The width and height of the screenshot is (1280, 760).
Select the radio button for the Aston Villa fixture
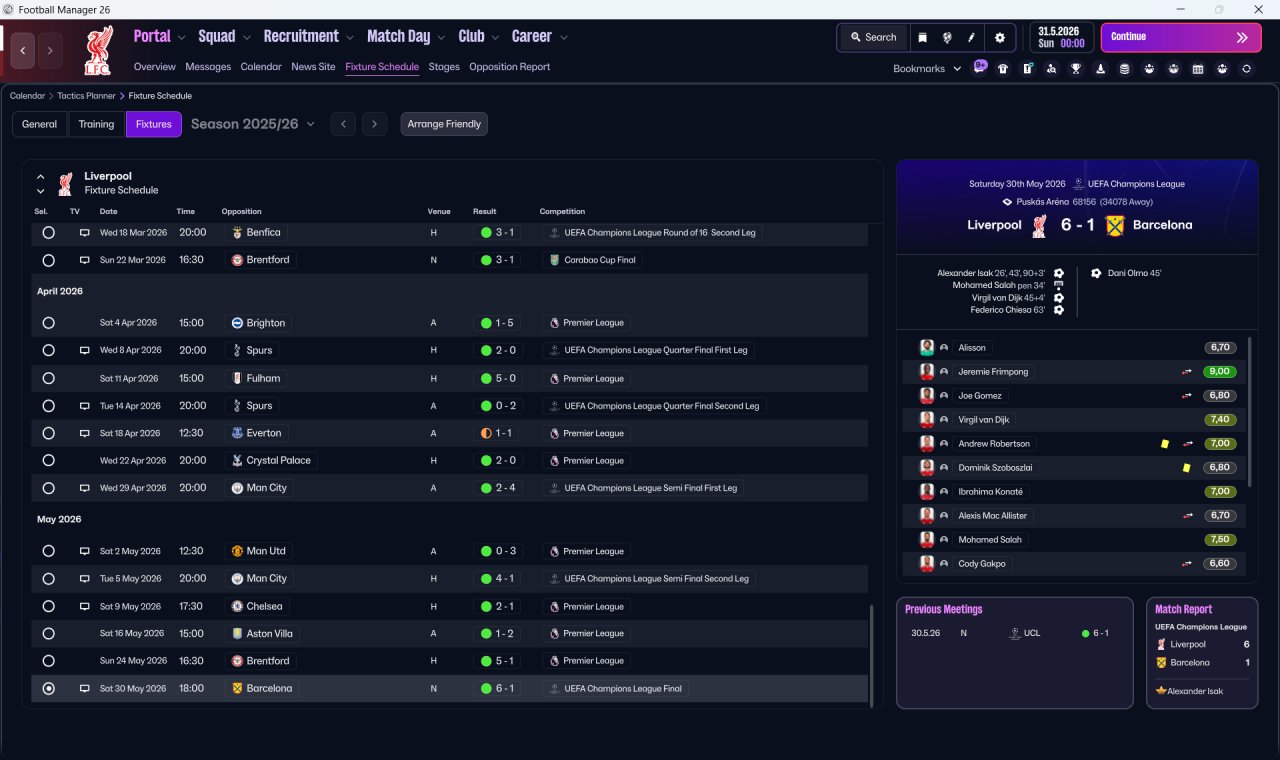tap(48, 633)
